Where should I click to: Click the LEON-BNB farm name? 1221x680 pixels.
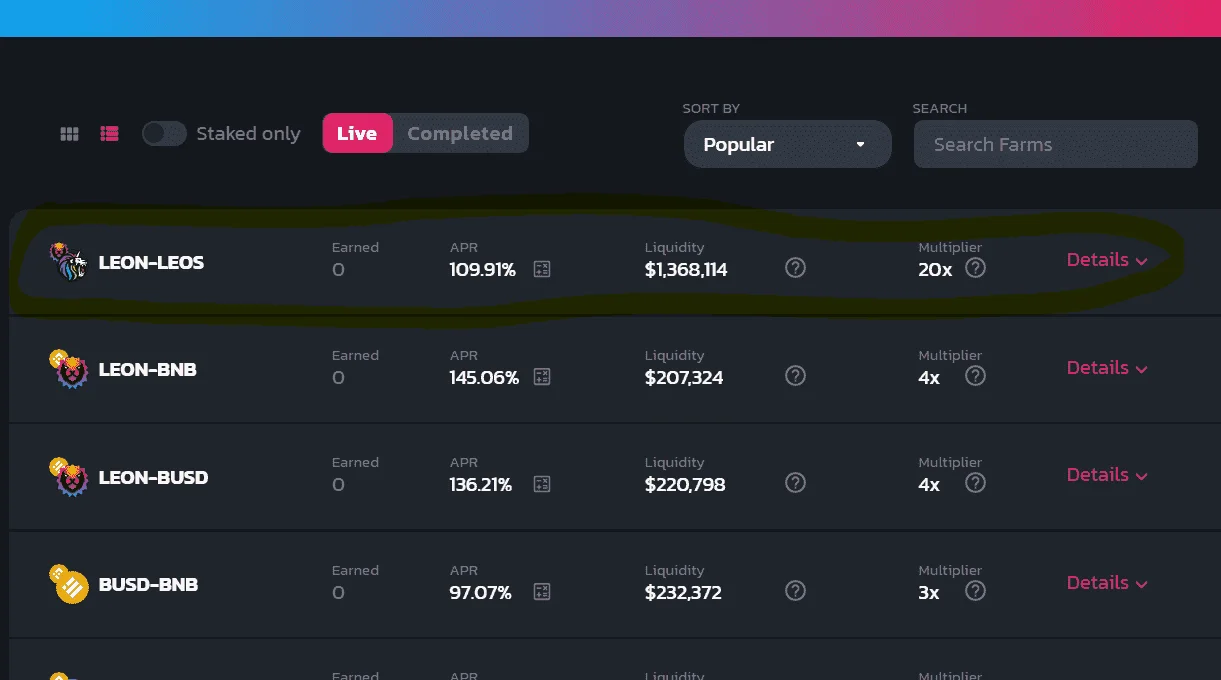[x=148, y=369]
